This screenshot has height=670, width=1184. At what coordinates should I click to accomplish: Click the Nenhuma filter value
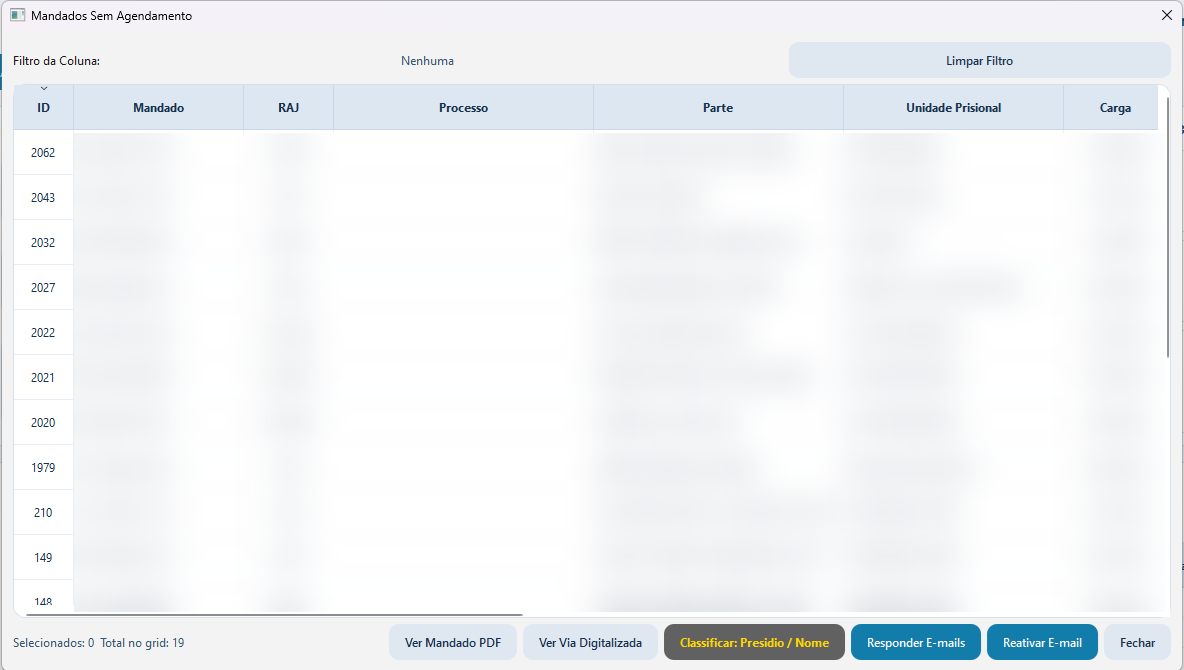pos(427,61)
